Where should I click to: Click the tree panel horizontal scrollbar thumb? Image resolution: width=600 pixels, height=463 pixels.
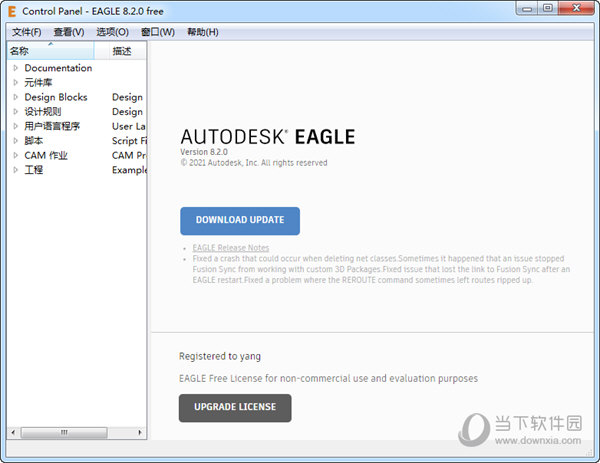click(x=64, y=432)
